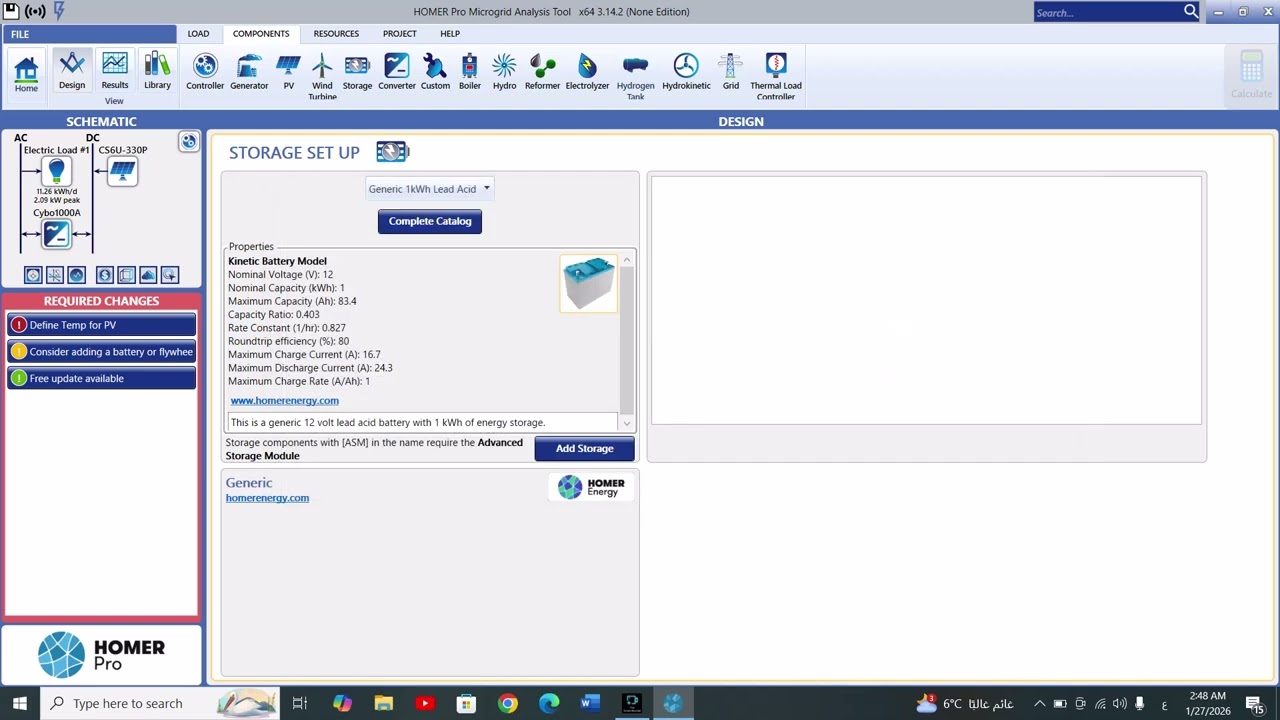Click the Add Storage button

[x=585, y=448]
